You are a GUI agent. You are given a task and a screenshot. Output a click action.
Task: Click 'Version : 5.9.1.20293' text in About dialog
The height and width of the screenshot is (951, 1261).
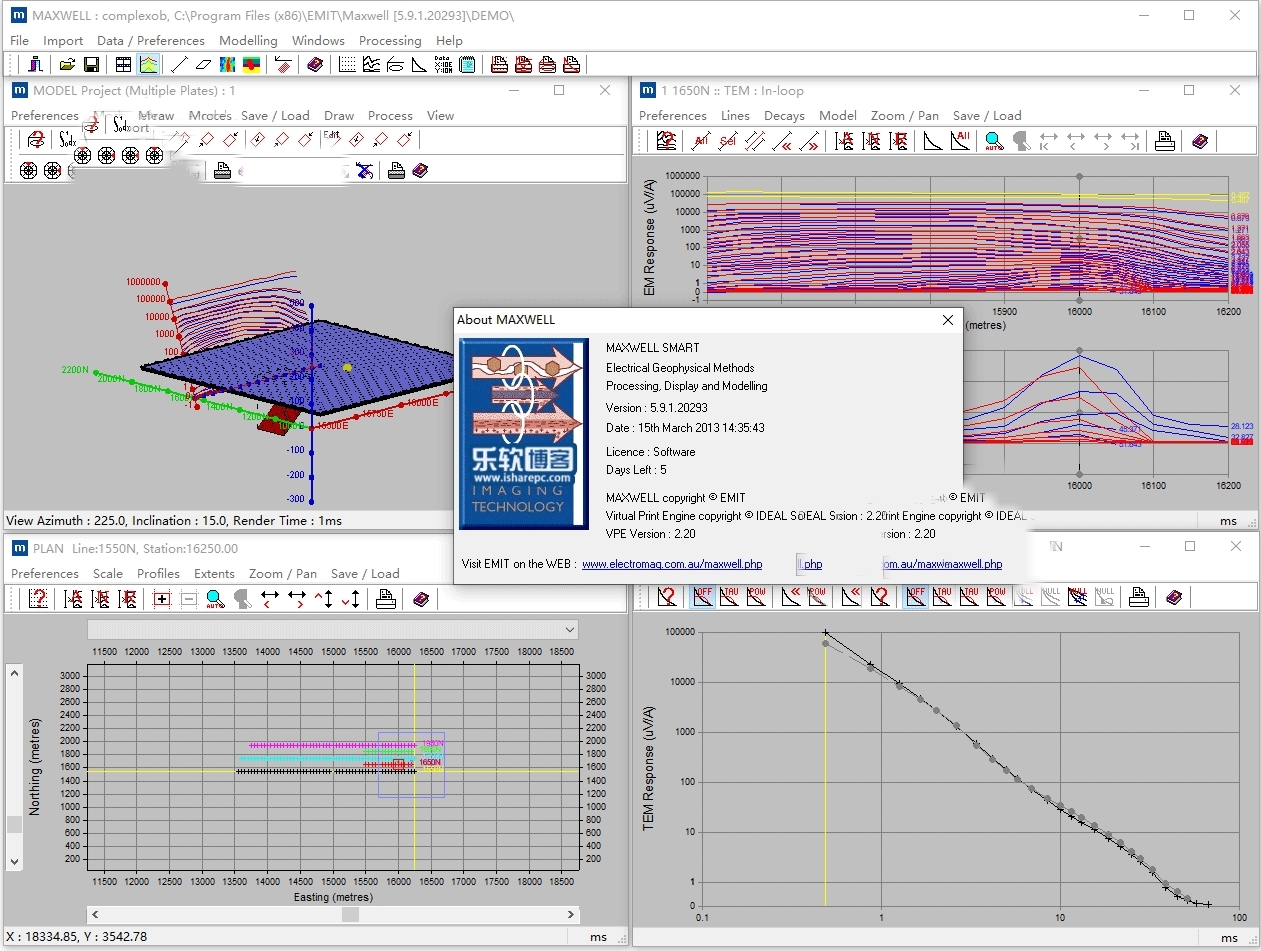pos(656,408)
